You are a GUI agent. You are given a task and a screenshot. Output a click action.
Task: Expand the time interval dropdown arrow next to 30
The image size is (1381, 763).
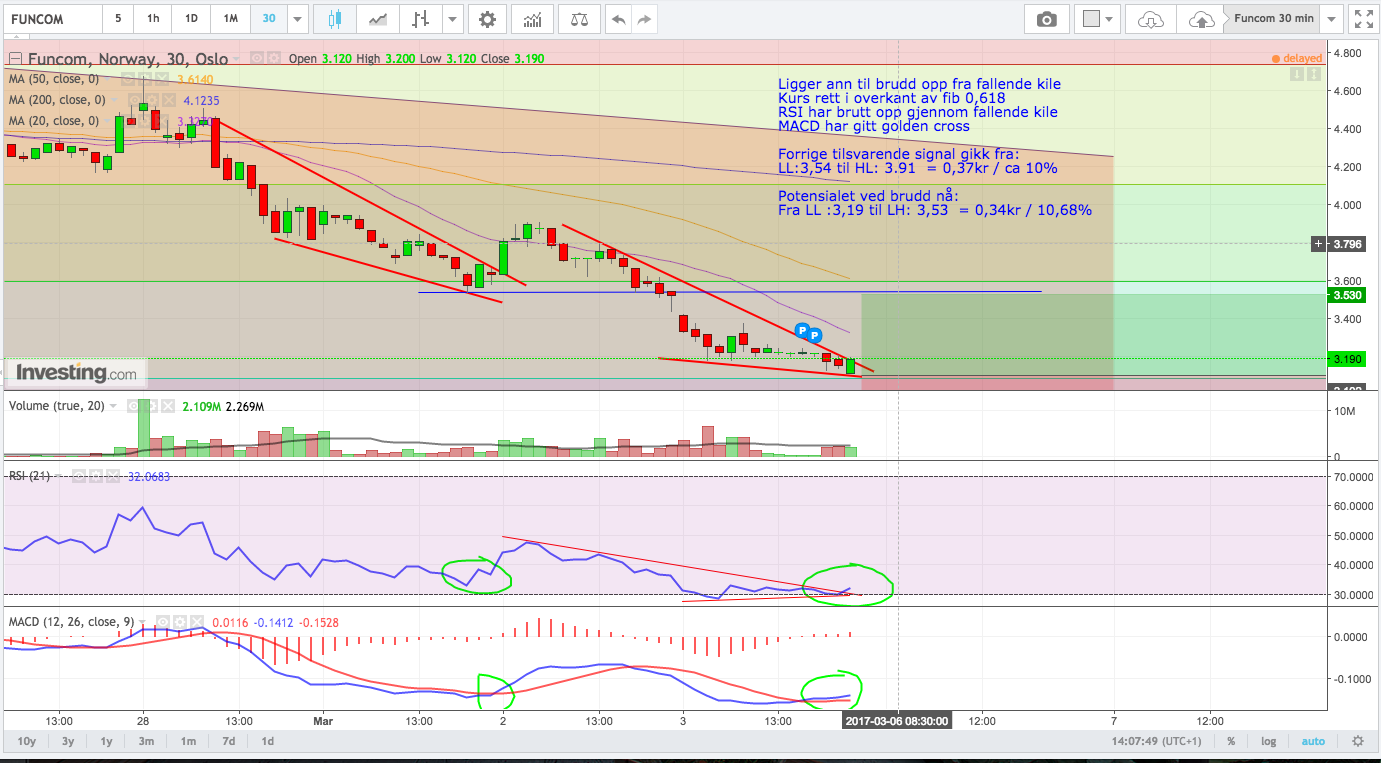click(x=297, y=19)
